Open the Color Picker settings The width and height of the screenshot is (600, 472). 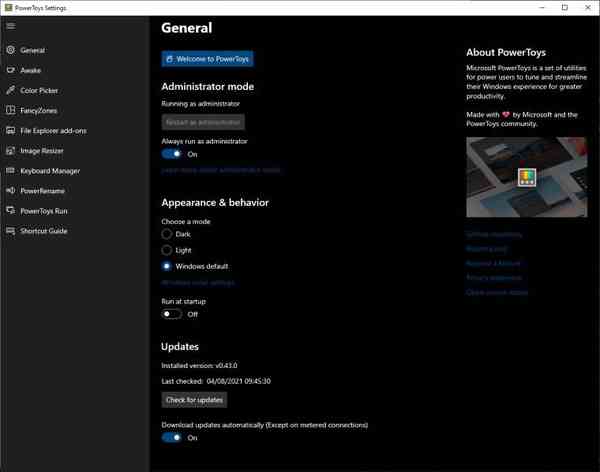point(39,90)
